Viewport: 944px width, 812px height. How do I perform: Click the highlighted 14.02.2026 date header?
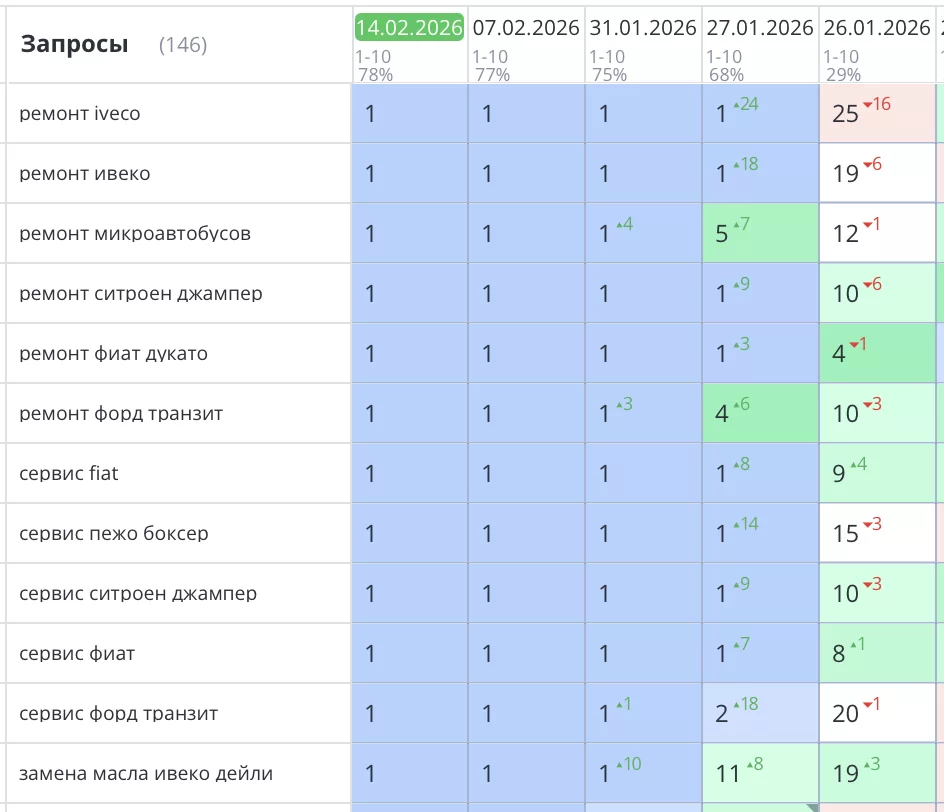(409, 28)
